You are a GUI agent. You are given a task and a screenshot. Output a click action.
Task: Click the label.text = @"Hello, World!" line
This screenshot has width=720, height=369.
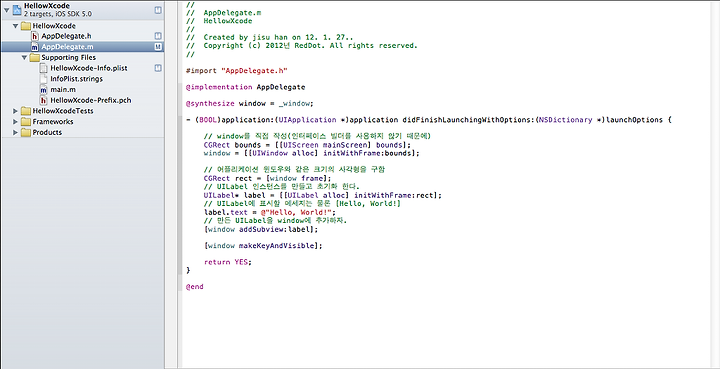coord(270,212)
